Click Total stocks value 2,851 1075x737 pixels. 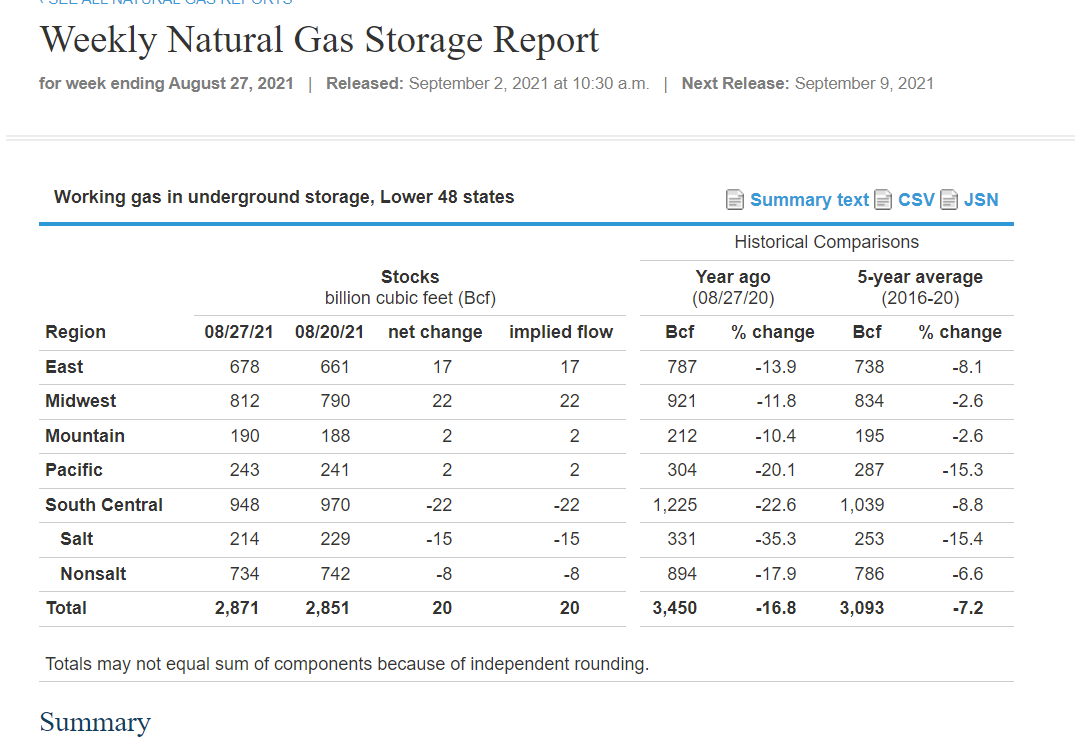pyautogui.click(x=327, y=608)
